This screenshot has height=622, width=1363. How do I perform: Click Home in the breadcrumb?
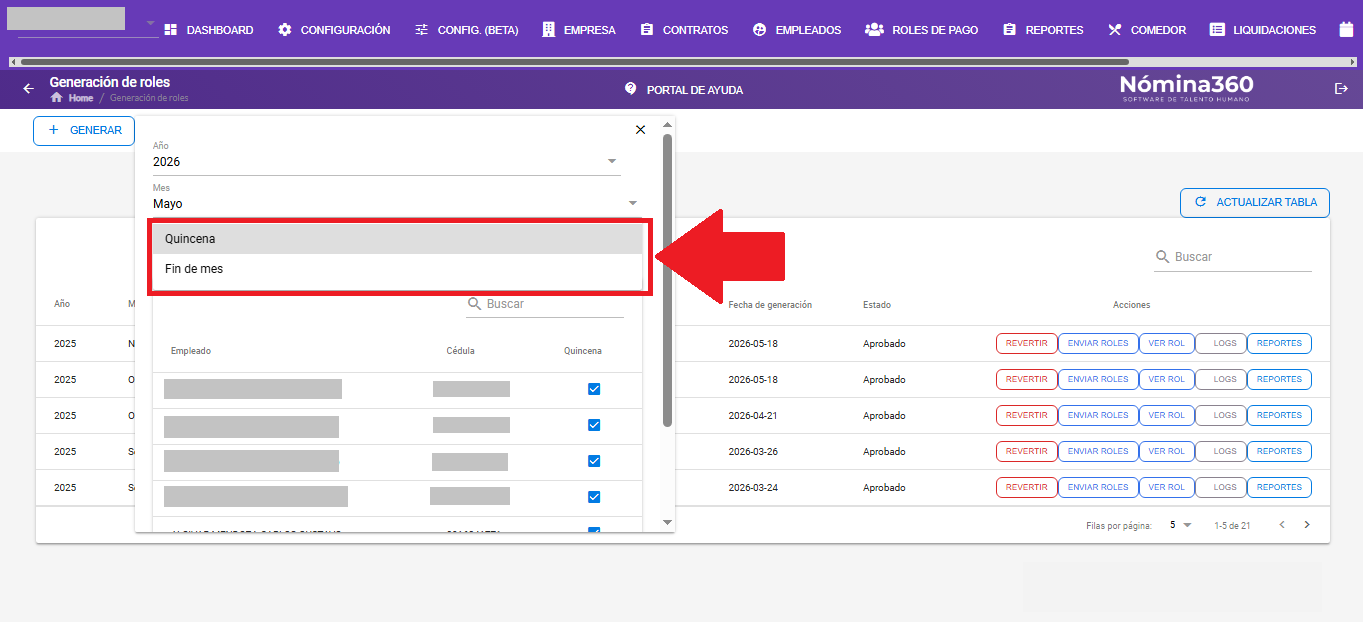[x=81, y=98]
